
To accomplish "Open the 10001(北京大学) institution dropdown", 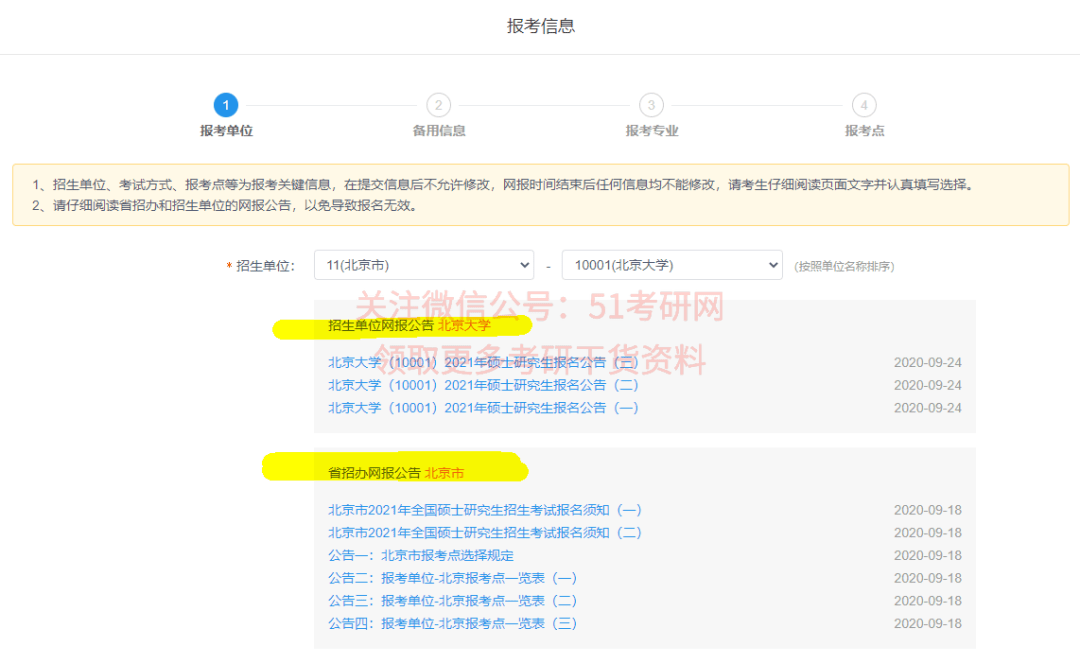I will click(x=672, y=265).
